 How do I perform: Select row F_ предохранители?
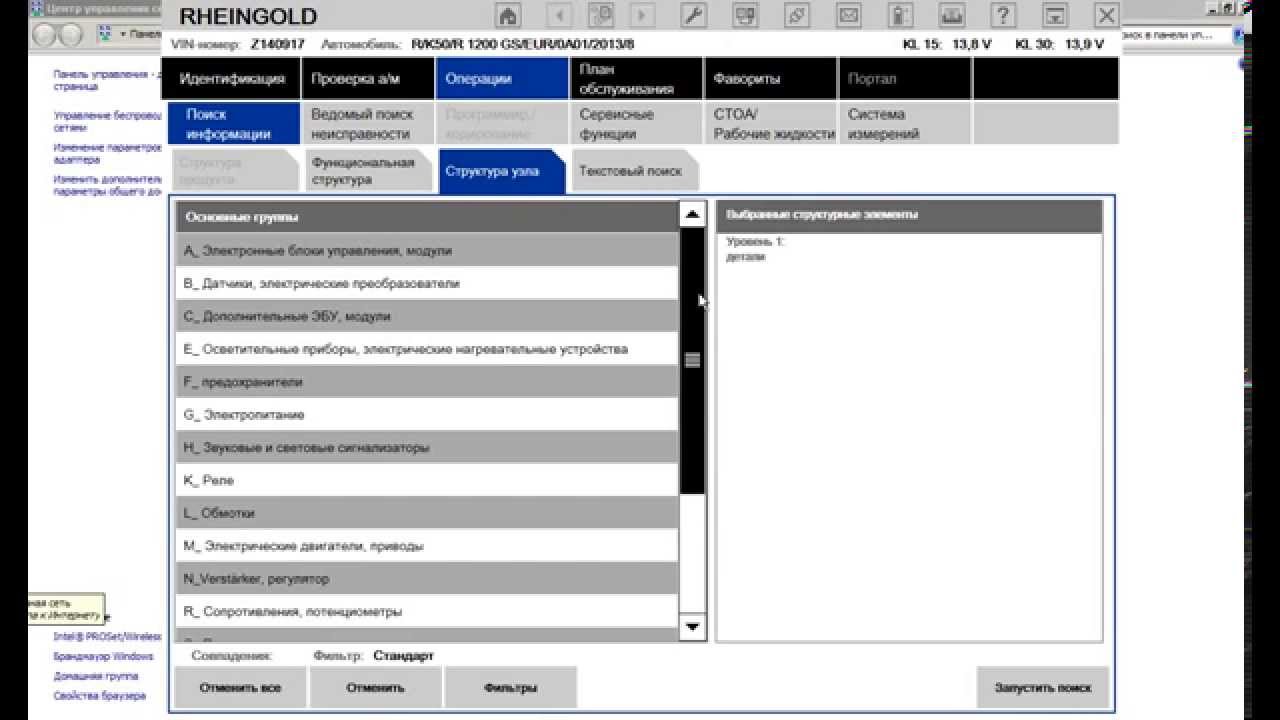coord(427,382)
